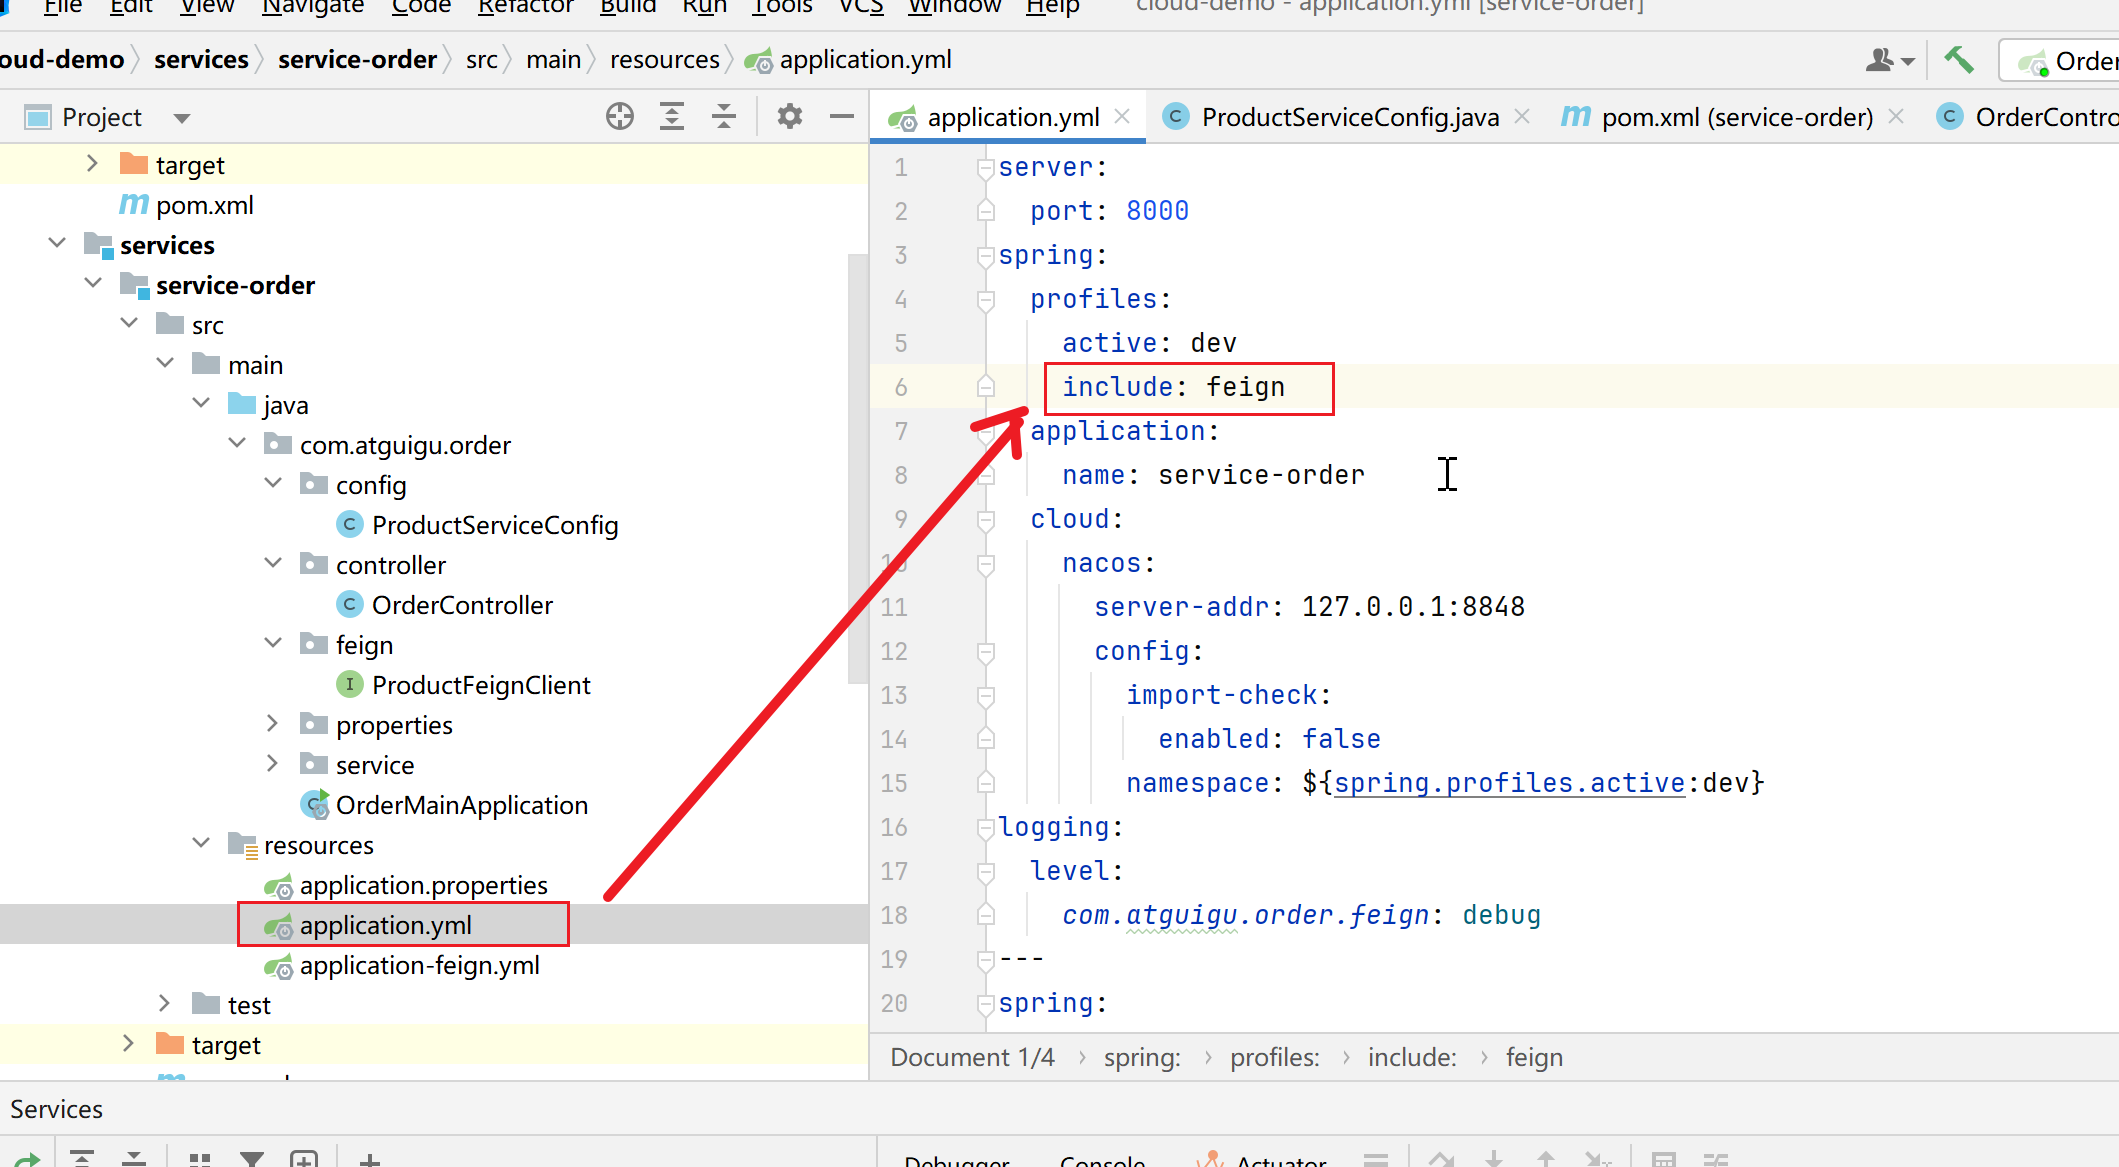
Task: Toggle fold marker beside logging line 16
Action: point(985,828)
